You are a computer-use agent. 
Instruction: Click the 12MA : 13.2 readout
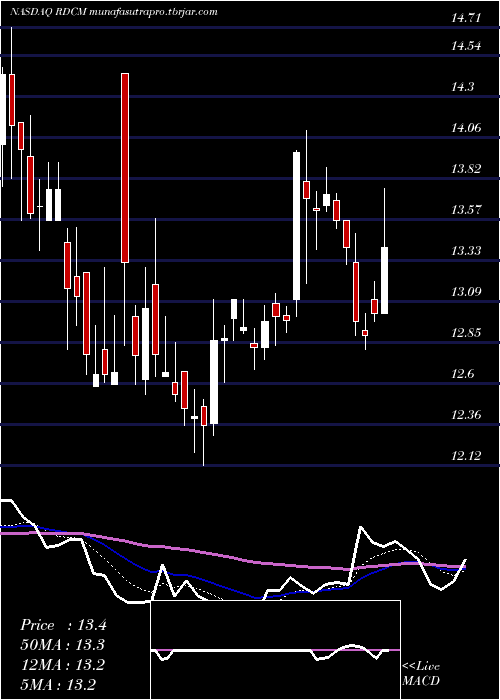pos(62,665)
